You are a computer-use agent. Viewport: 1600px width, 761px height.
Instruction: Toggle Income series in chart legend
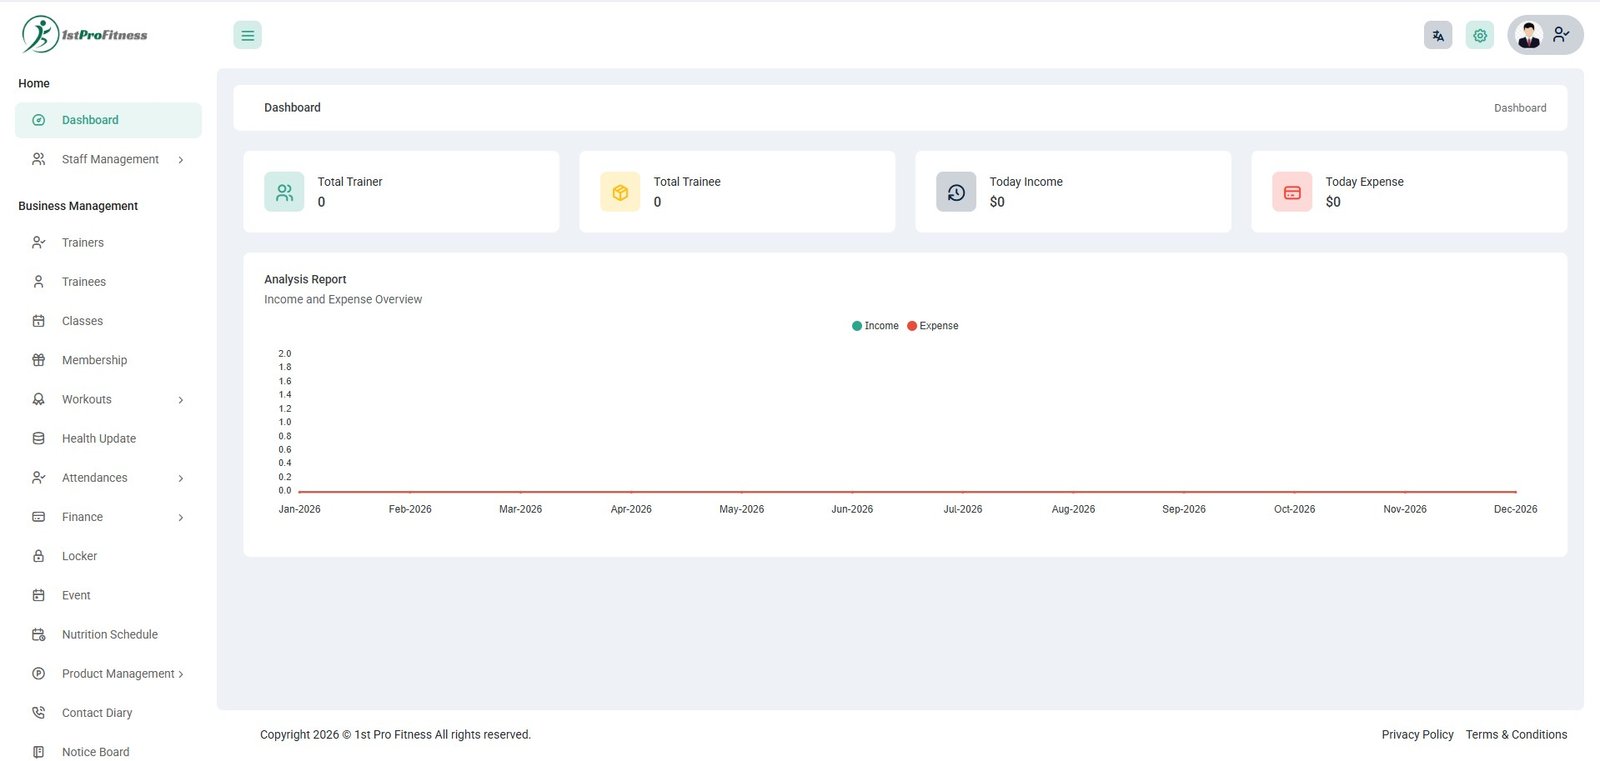point(876,326)
